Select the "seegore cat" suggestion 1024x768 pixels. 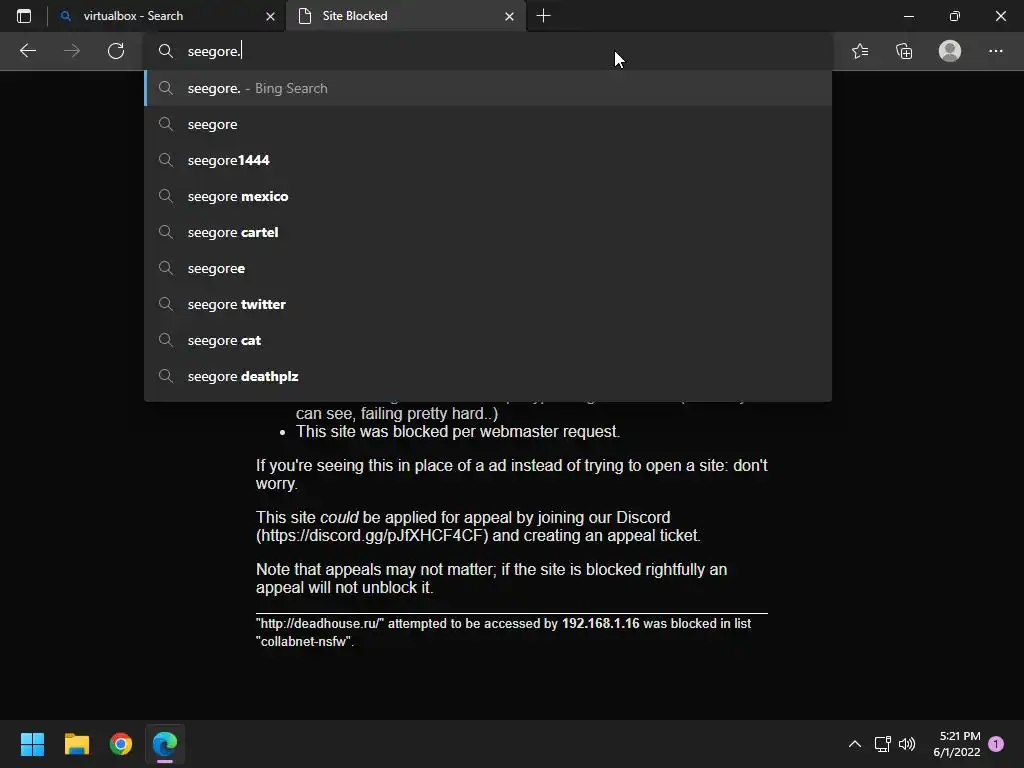[x=488, y=340]
